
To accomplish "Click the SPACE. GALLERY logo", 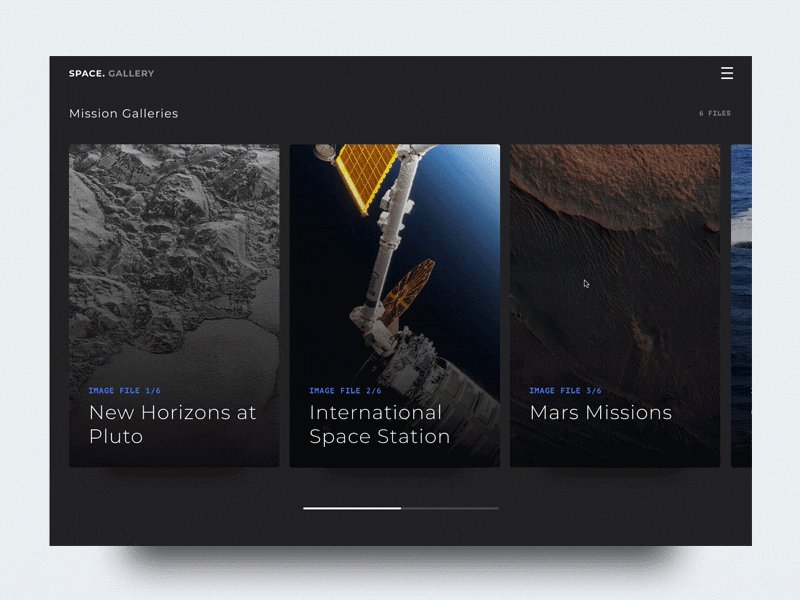I will click(x=111, y=73).
